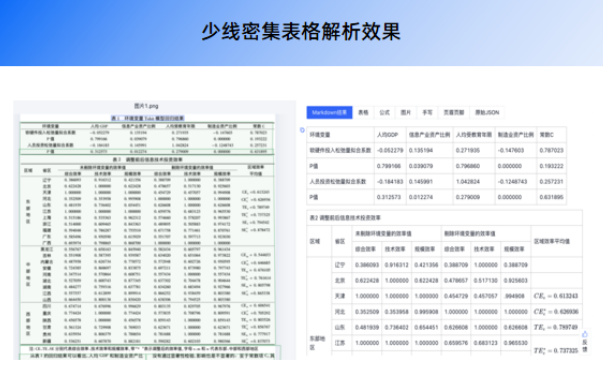Viewport: 603px width, 389px height.
Task: Select cell value 0.257231
Action: coord(551,181)
